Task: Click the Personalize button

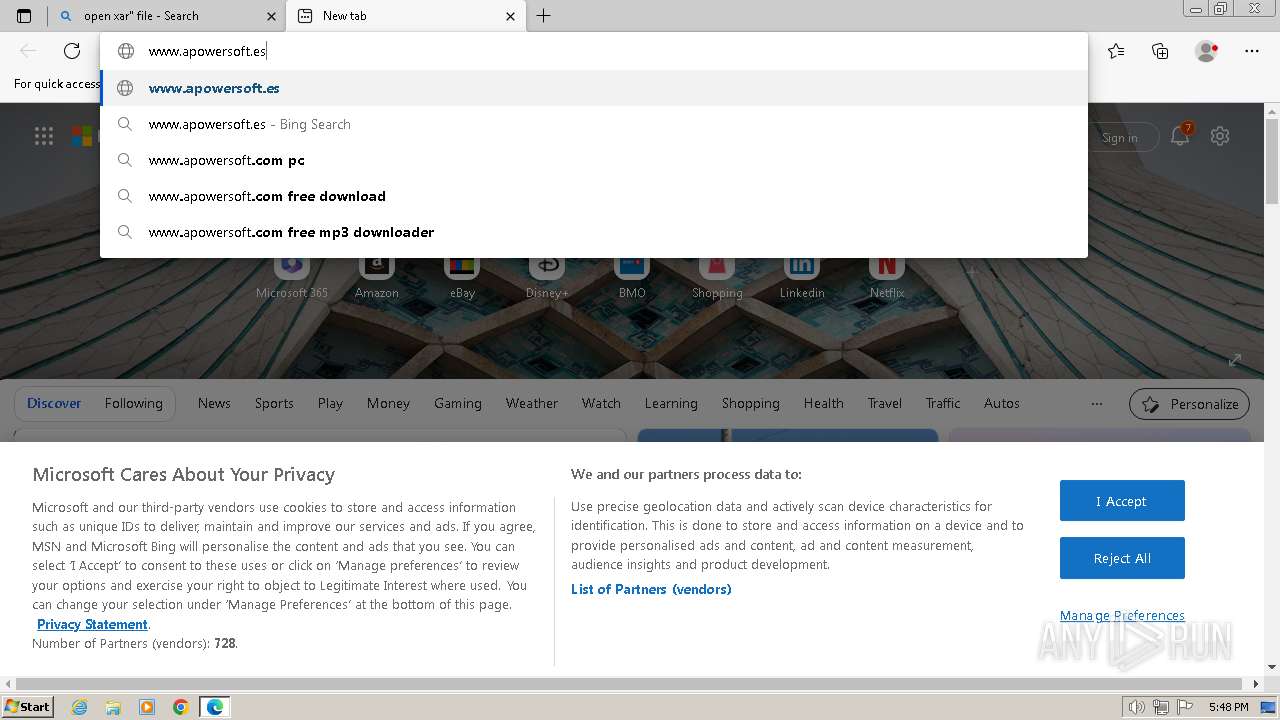Action: (x=1190, y=404)
